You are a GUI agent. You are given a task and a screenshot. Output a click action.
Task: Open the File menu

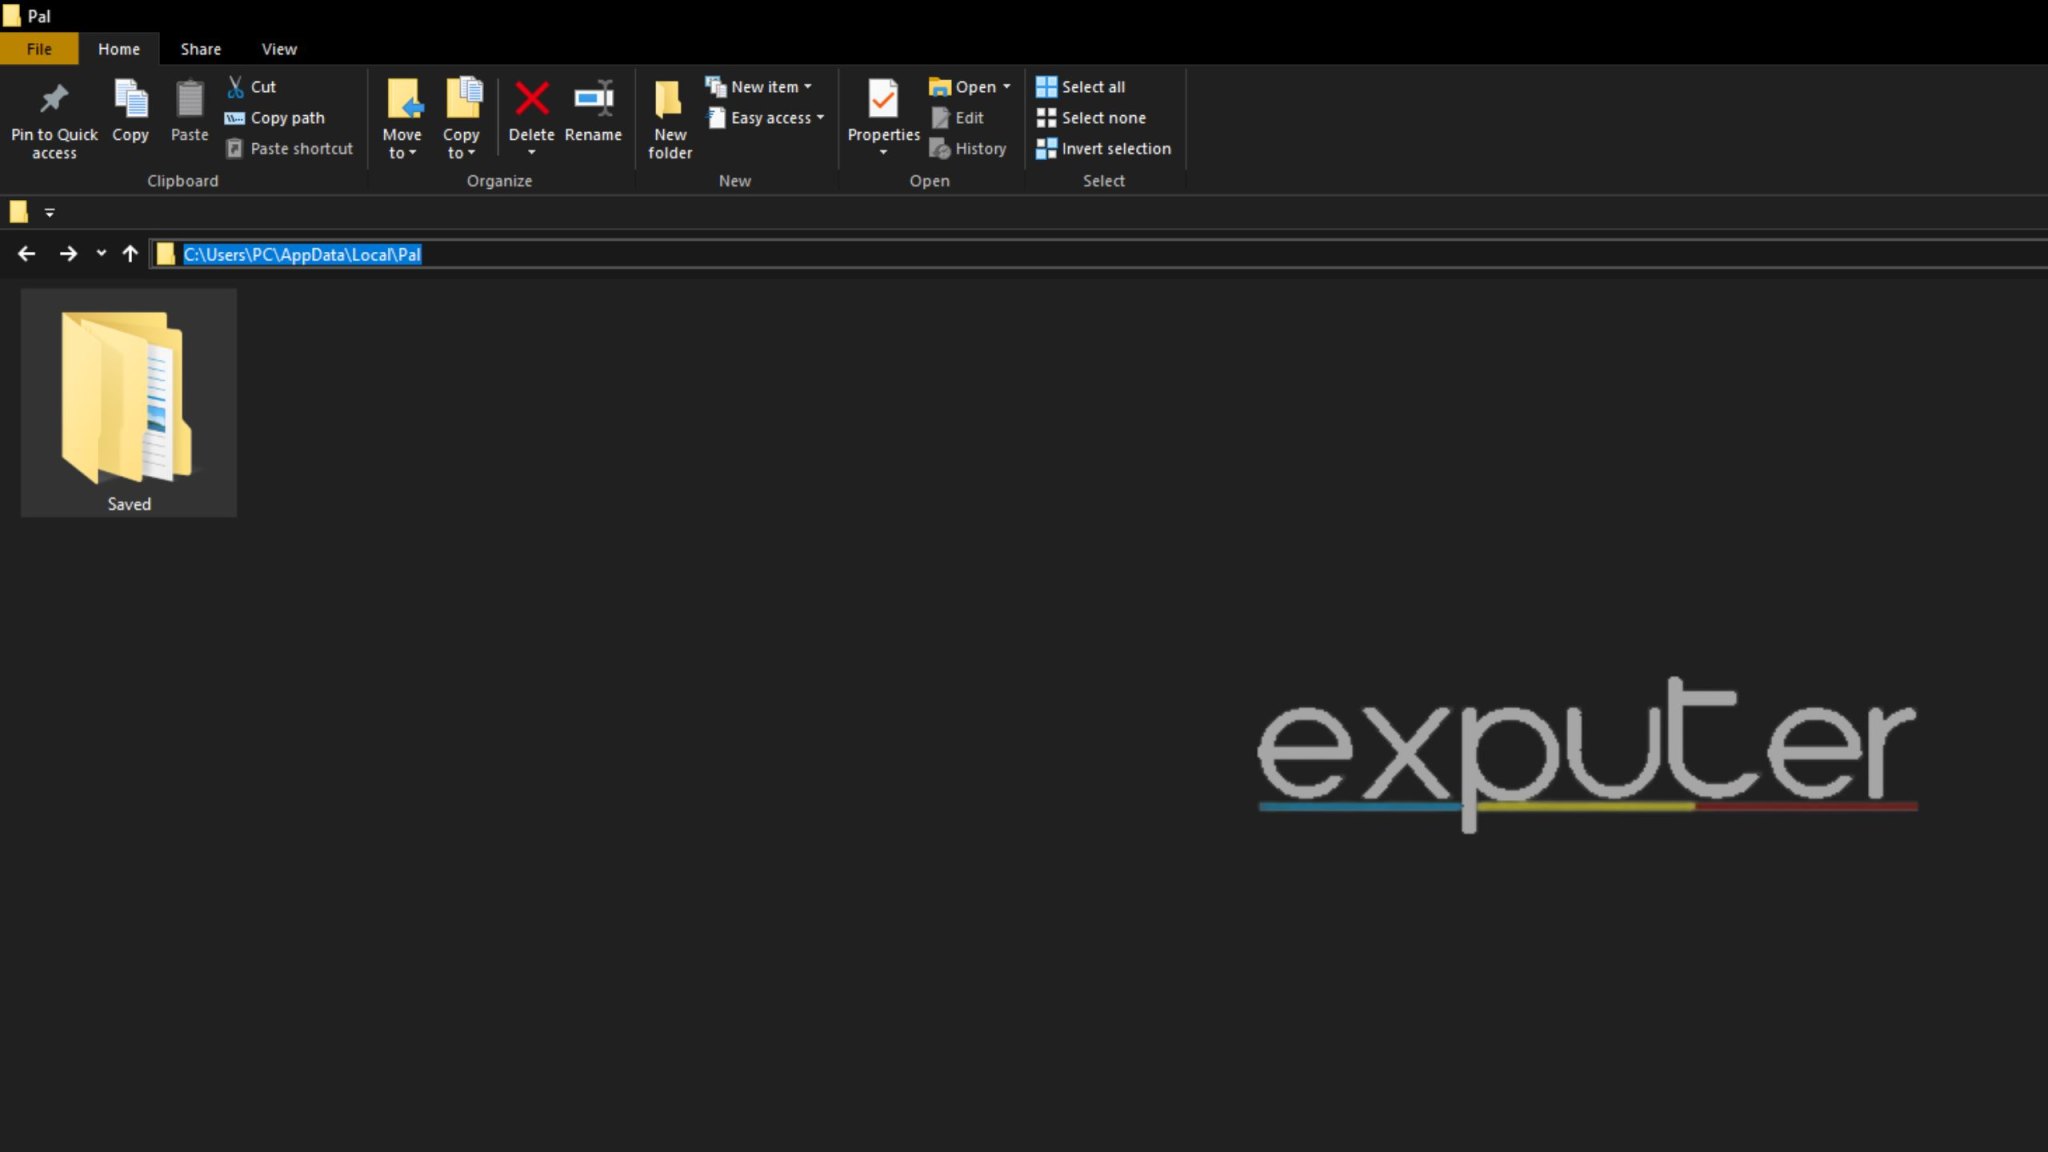[x=39, y=48]
